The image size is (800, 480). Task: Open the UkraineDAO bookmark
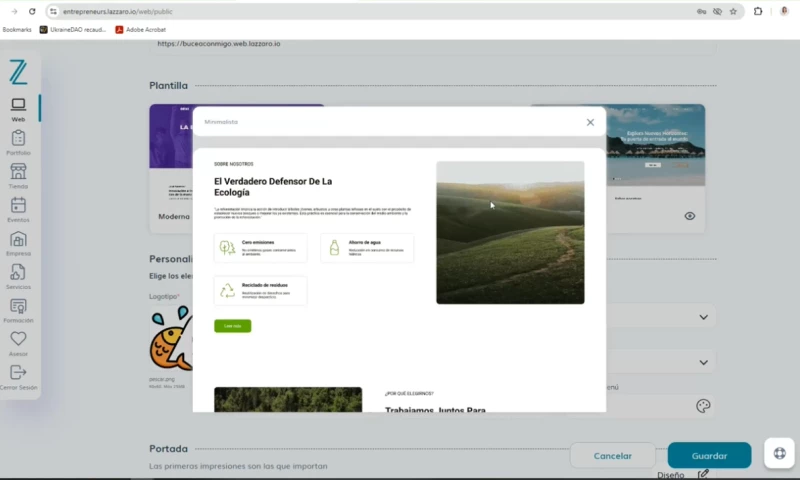pos(73,30)
